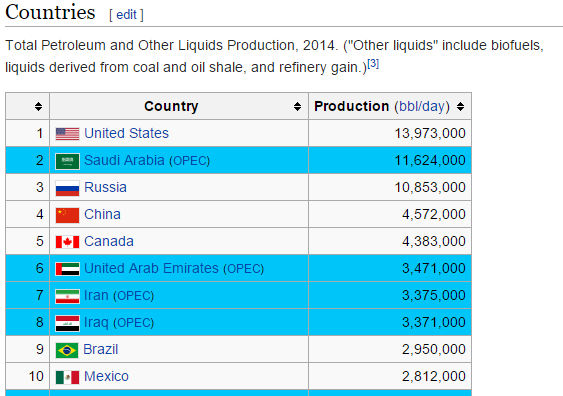The width and height of the screenshot is (563, 396).
Task: Sort table by rank column arrows
Action: 38,106
